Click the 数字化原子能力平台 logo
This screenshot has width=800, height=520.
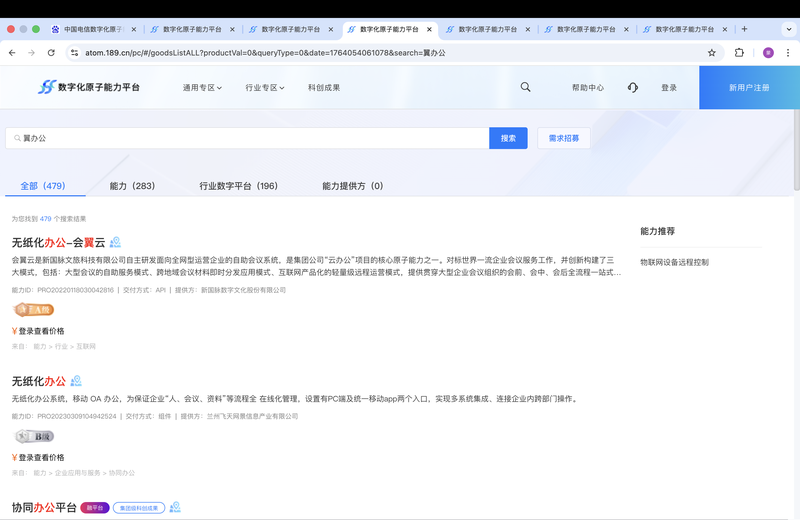click(89, 87)
